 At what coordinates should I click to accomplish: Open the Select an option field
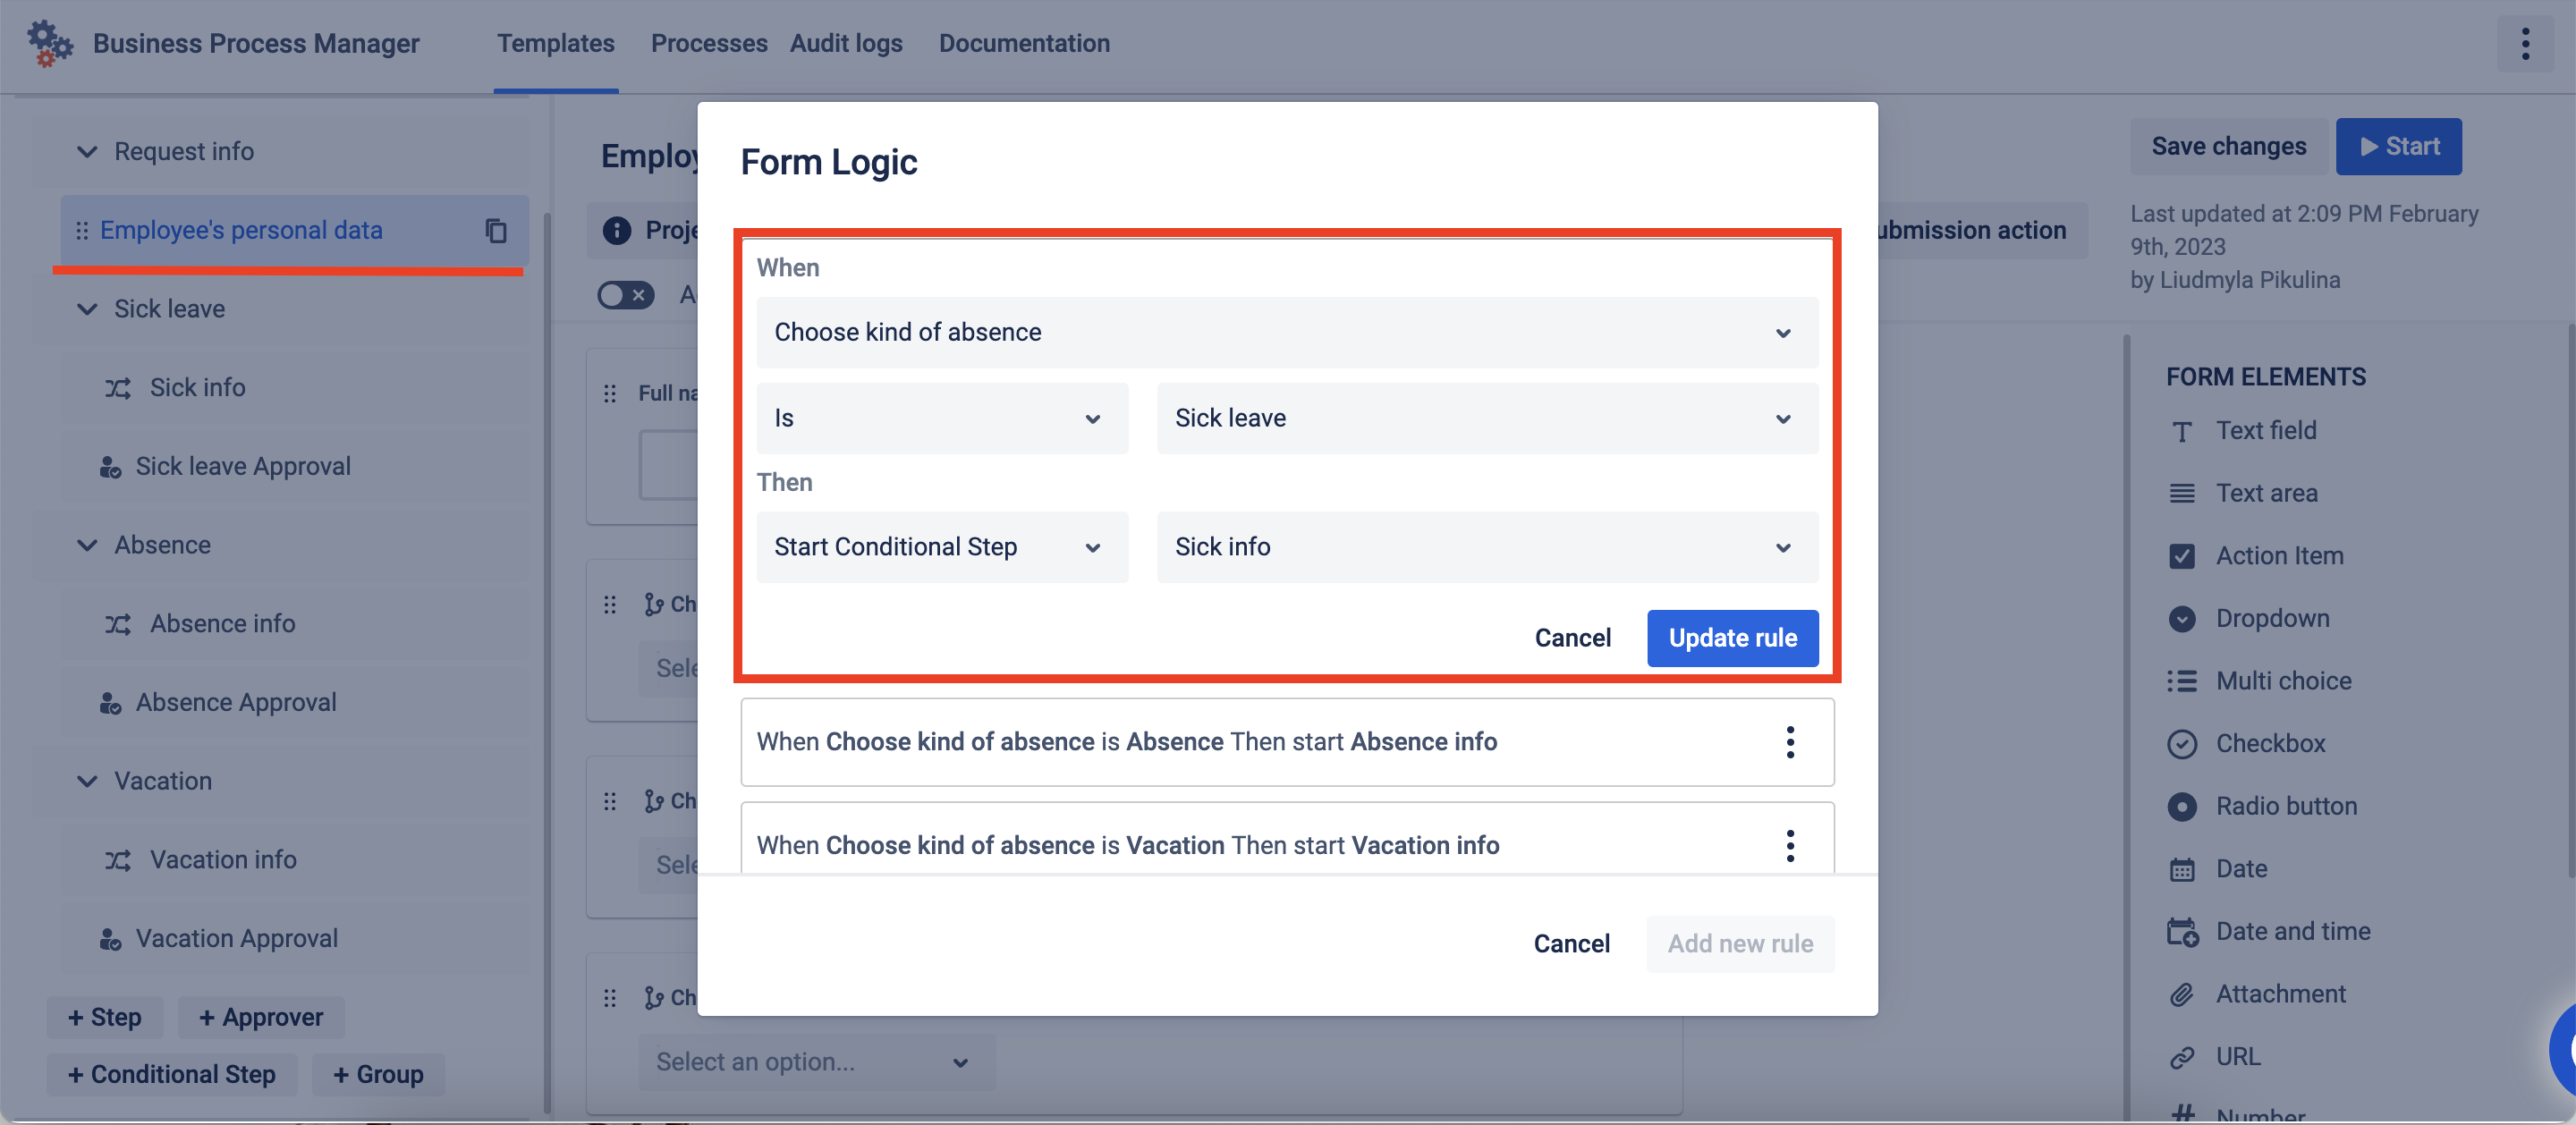815,1062
